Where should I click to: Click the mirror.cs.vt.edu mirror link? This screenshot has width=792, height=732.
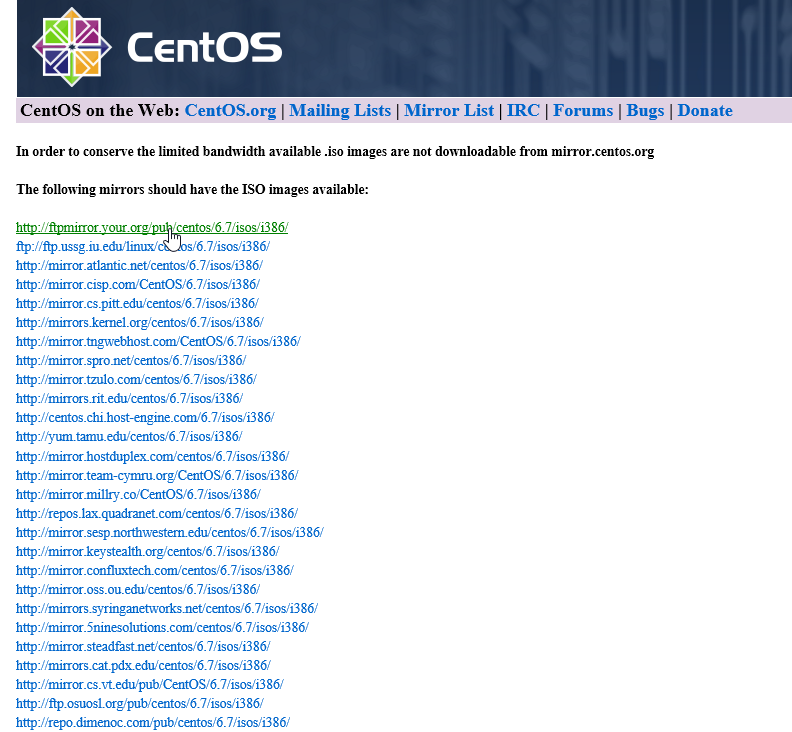(150, 685)
